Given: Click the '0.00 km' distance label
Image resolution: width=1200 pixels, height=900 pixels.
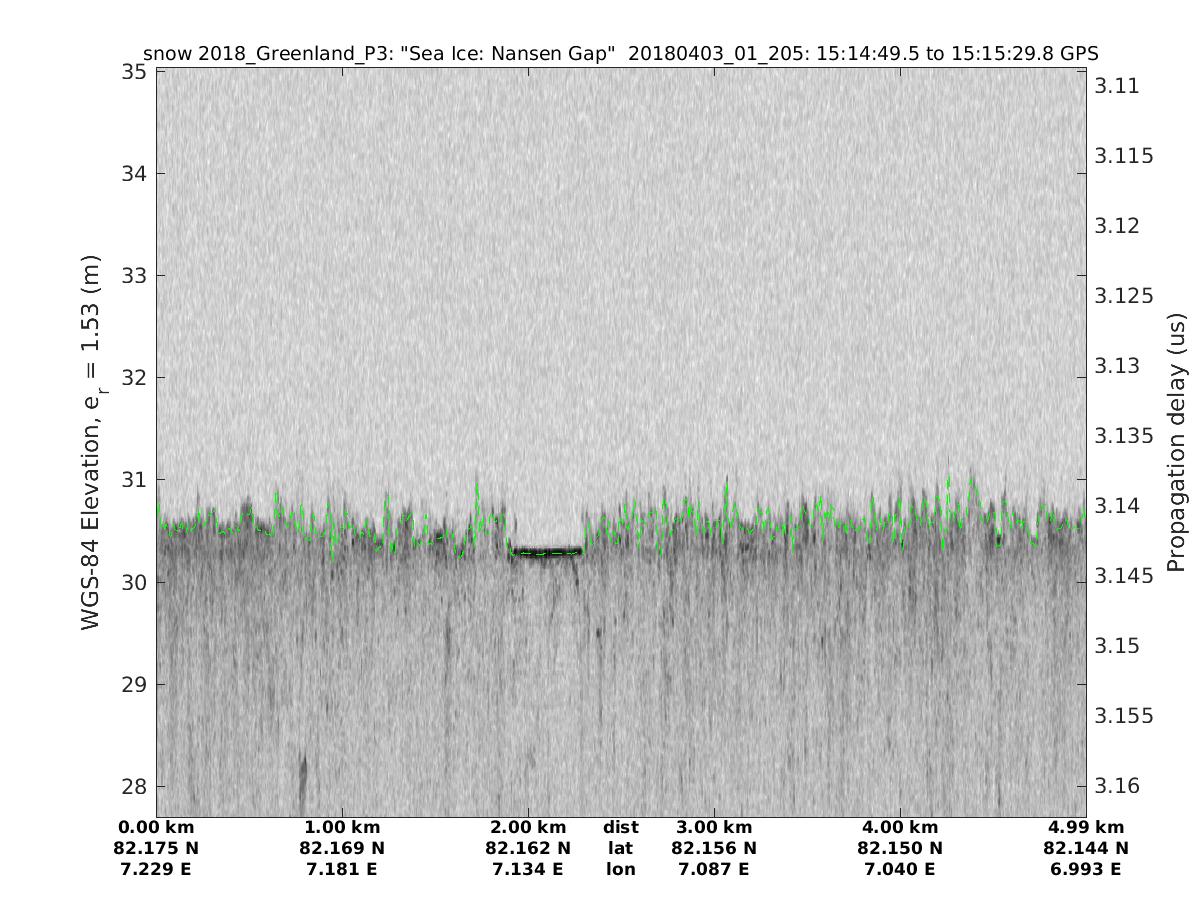Looking at the screenshot, I should pyautogui.click(x=157, y=827).
